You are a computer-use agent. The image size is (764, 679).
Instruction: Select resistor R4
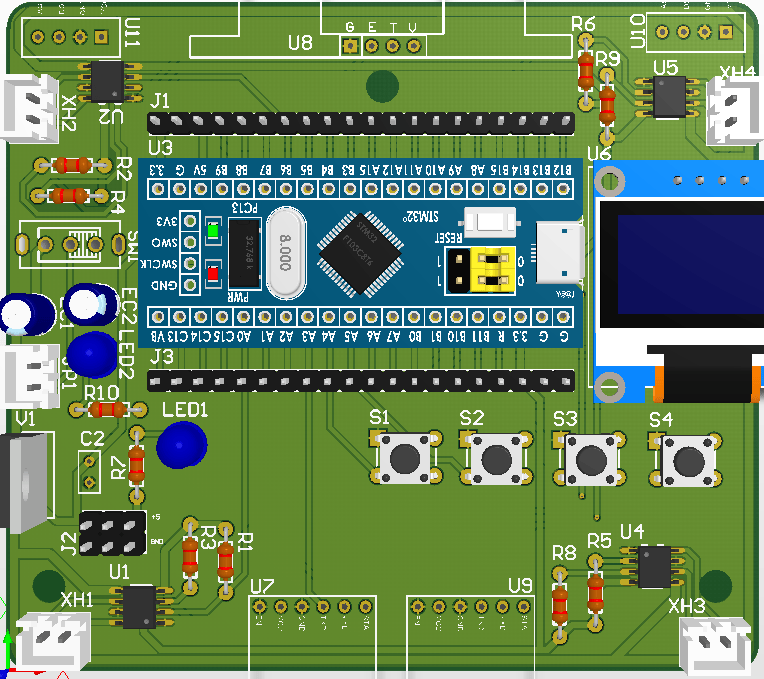pyautogui.click(x=69, y=196)
